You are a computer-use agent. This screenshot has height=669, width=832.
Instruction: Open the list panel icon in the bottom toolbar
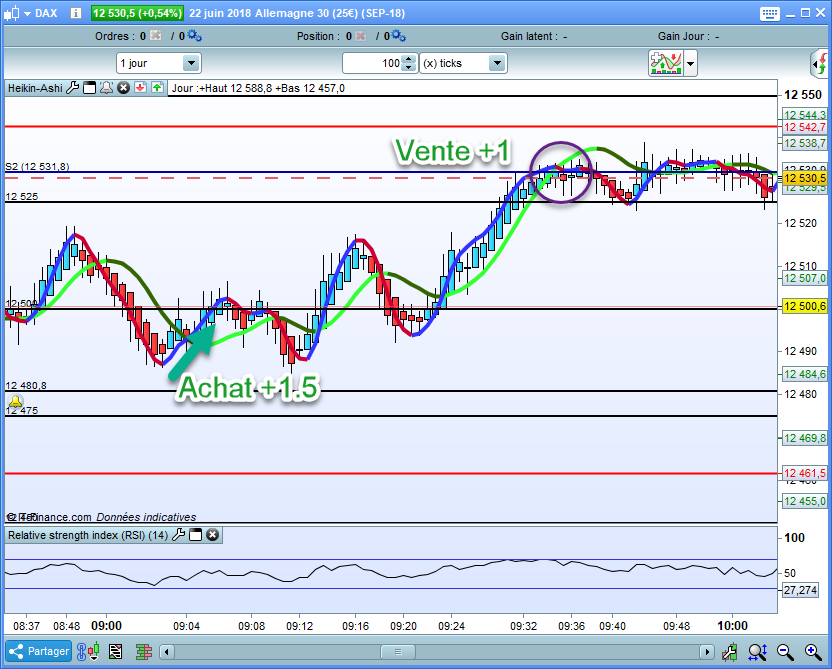pos(115,651)
